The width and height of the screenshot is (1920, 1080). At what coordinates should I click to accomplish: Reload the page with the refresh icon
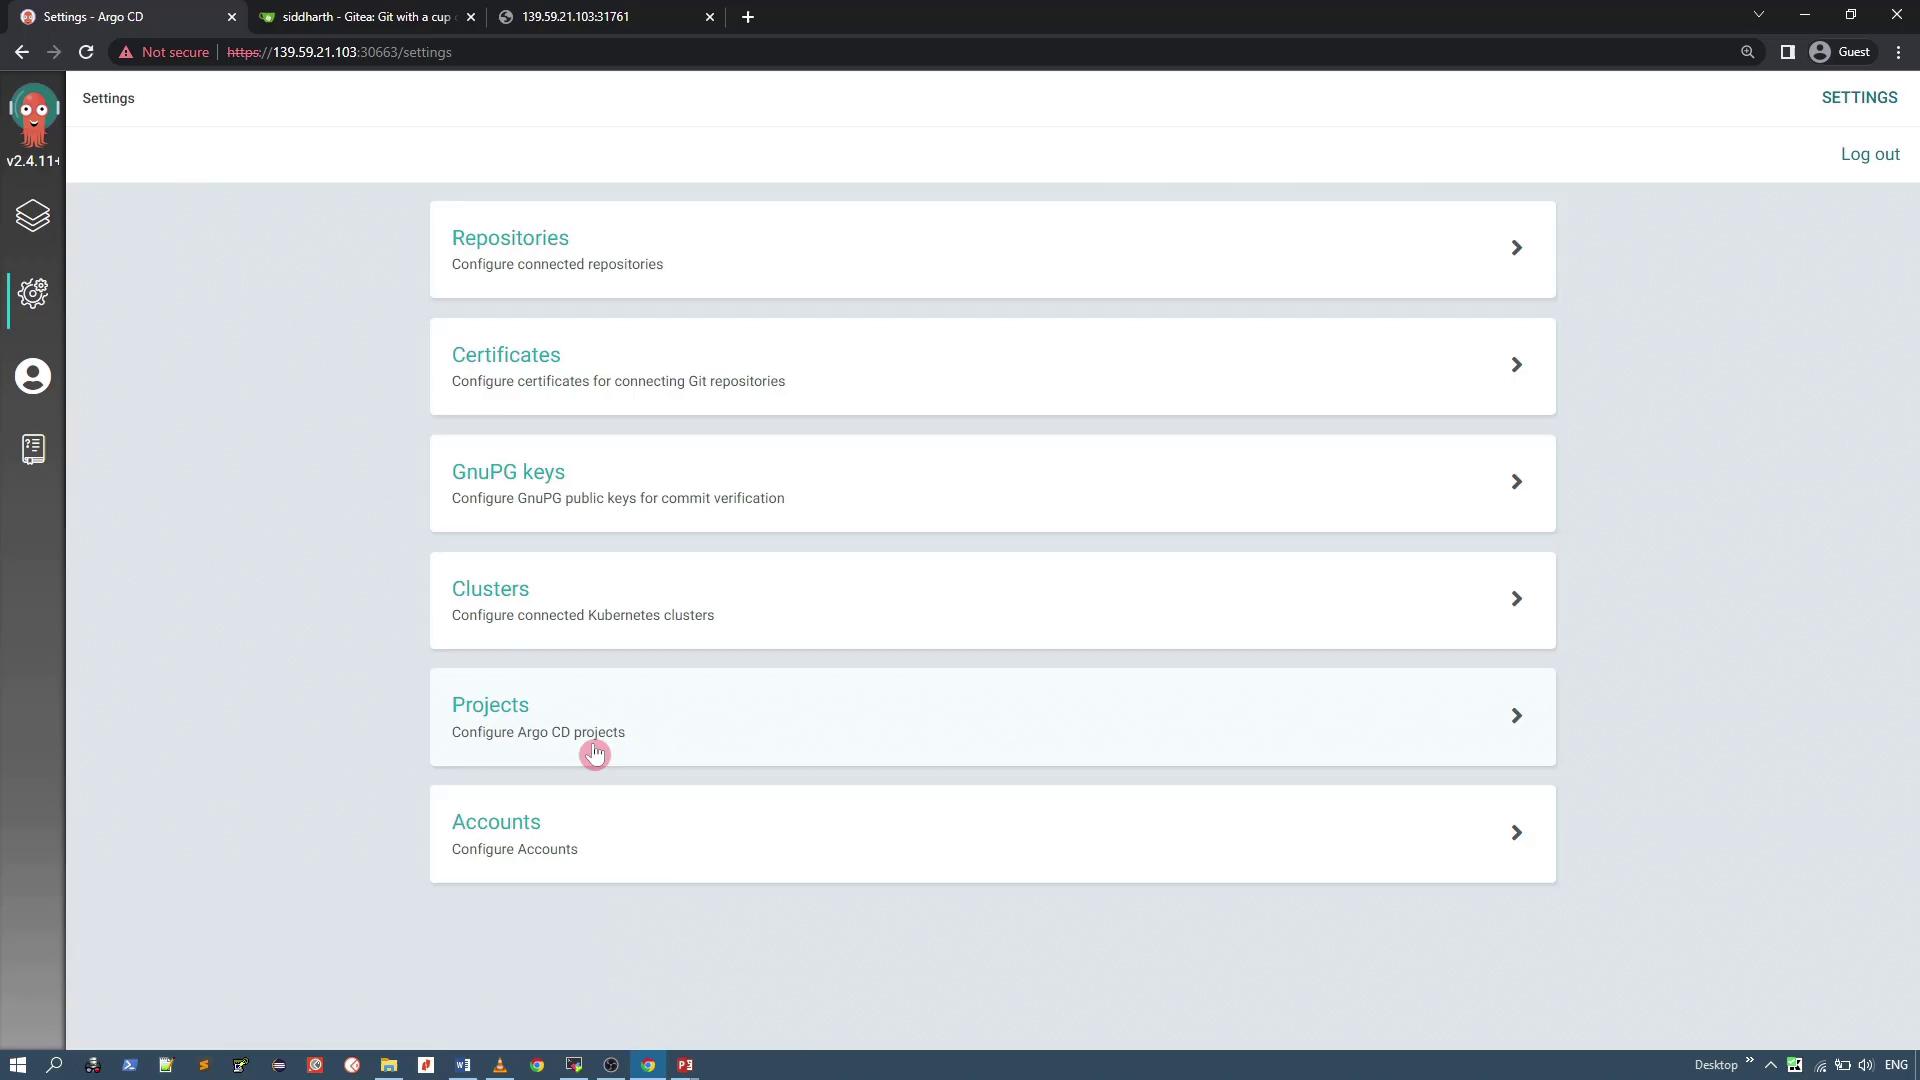pos(86,52)
